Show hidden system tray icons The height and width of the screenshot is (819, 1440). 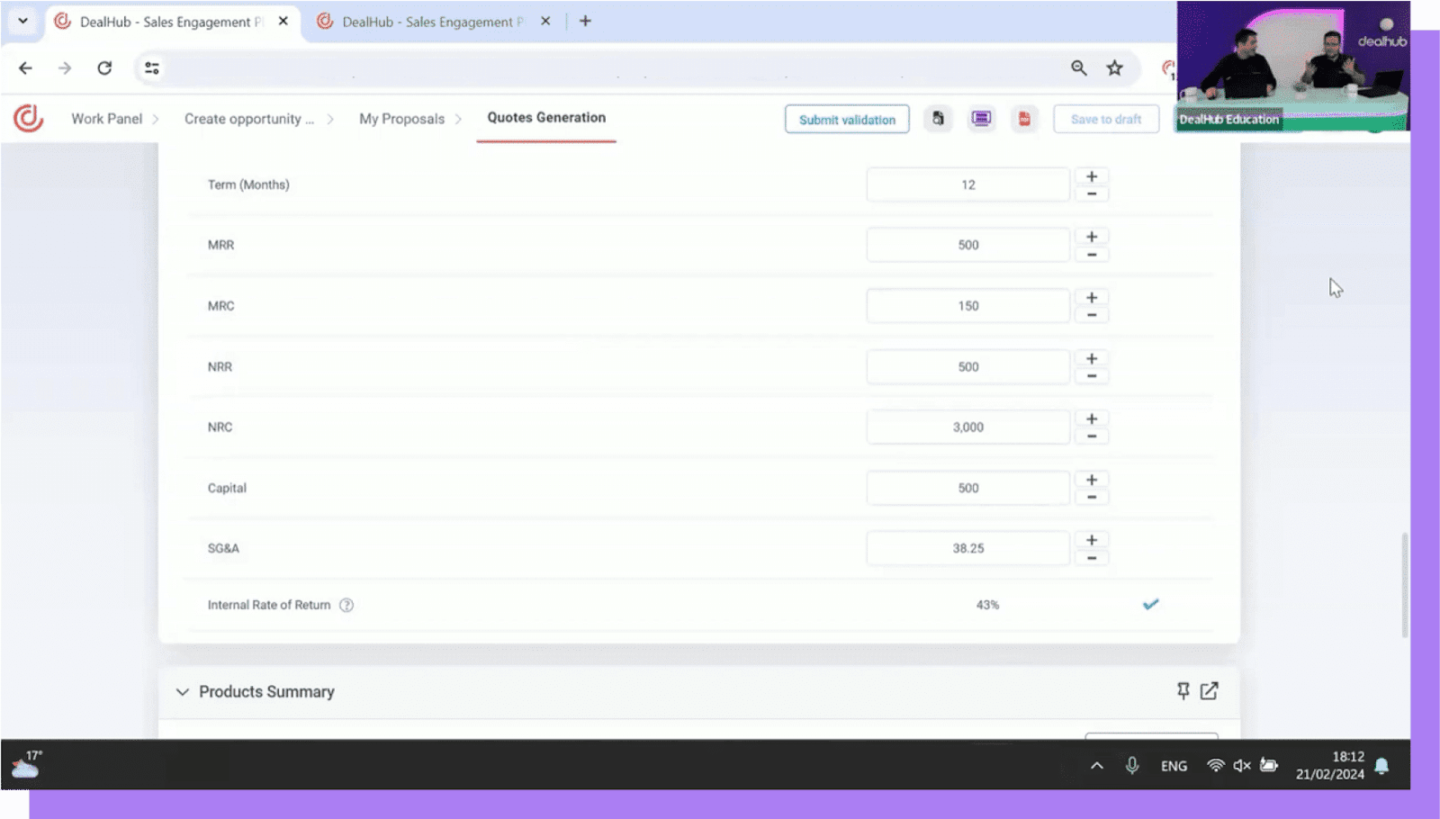1097,766
